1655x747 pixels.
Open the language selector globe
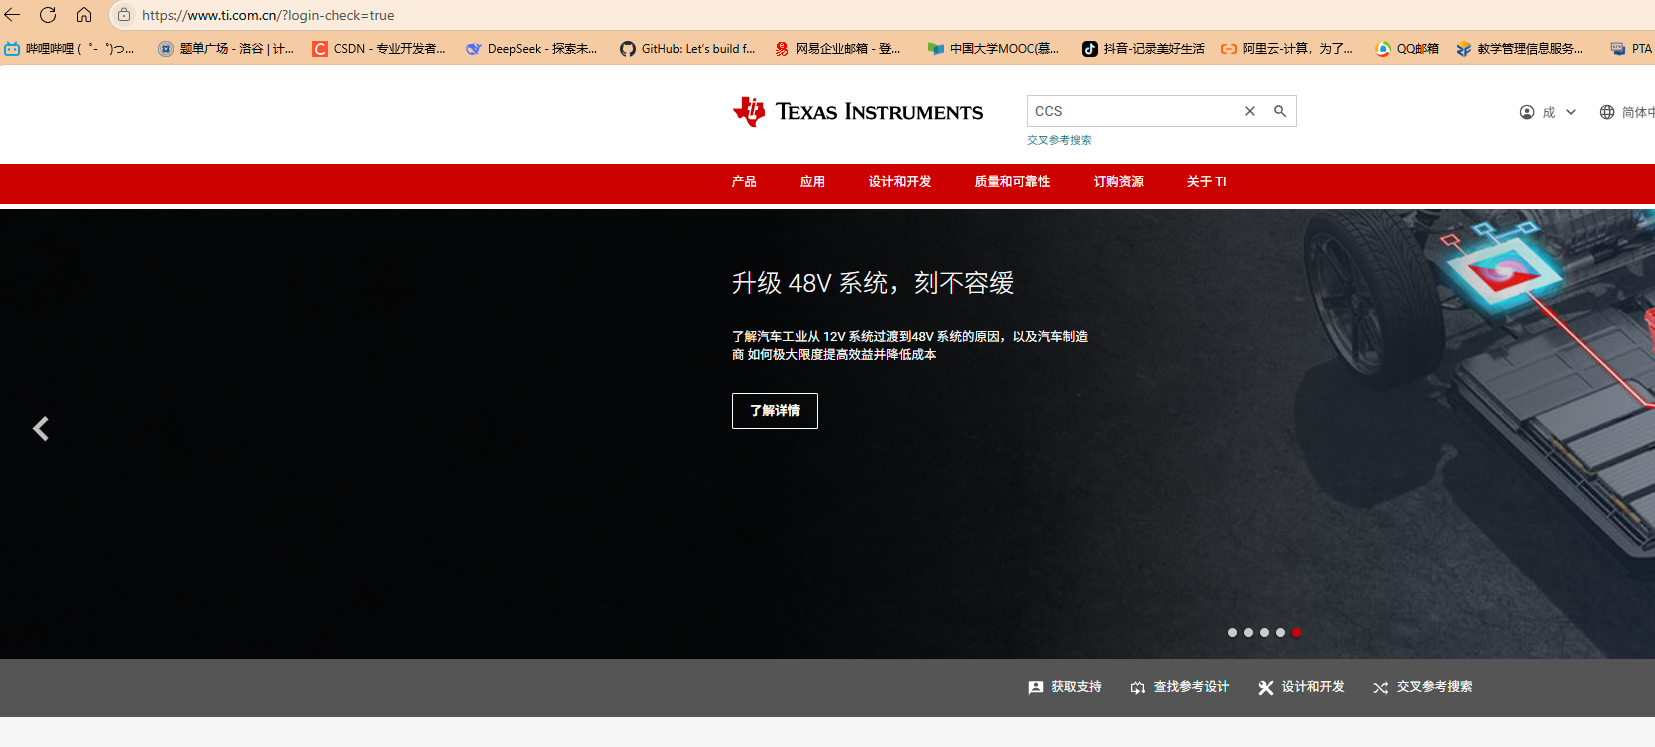(x=1607, y=112)
